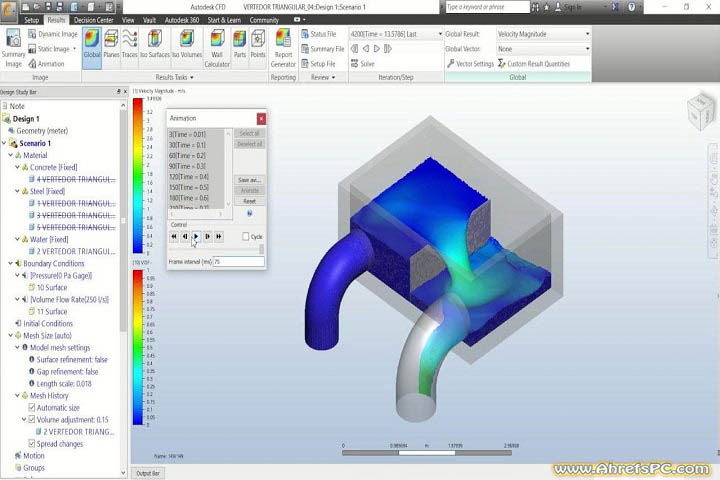Image resolution: width=720 pixels, height=480 pixels.
Task: Expand the Review panel menu
Action: [323, 77]
